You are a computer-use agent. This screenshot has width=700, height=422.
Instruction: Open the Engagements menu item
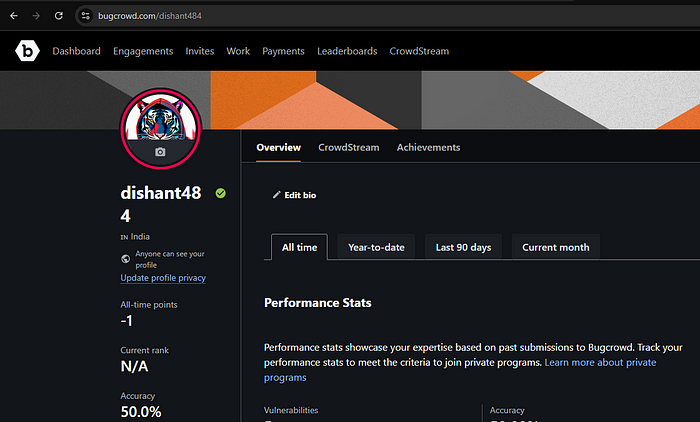tap(143, 51)
